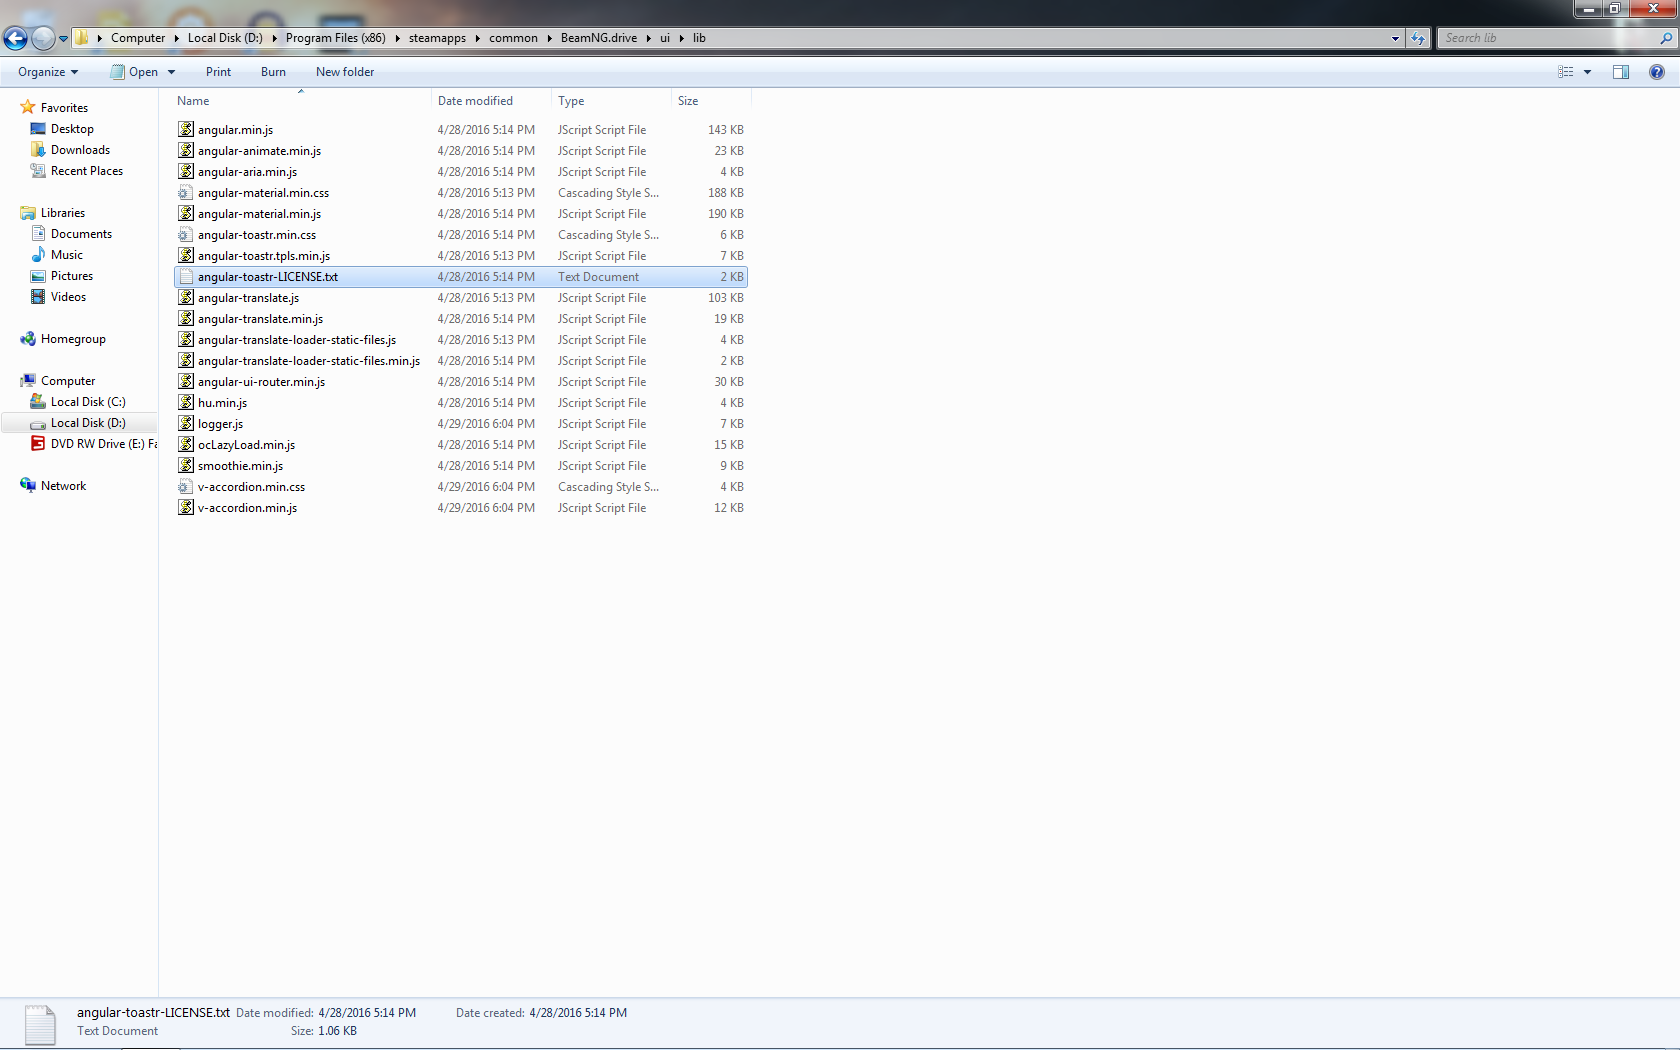The width and height of the screenshot is (1680, 1050).
Task: Click the Back navigation arrow
Action: point(15,38)
